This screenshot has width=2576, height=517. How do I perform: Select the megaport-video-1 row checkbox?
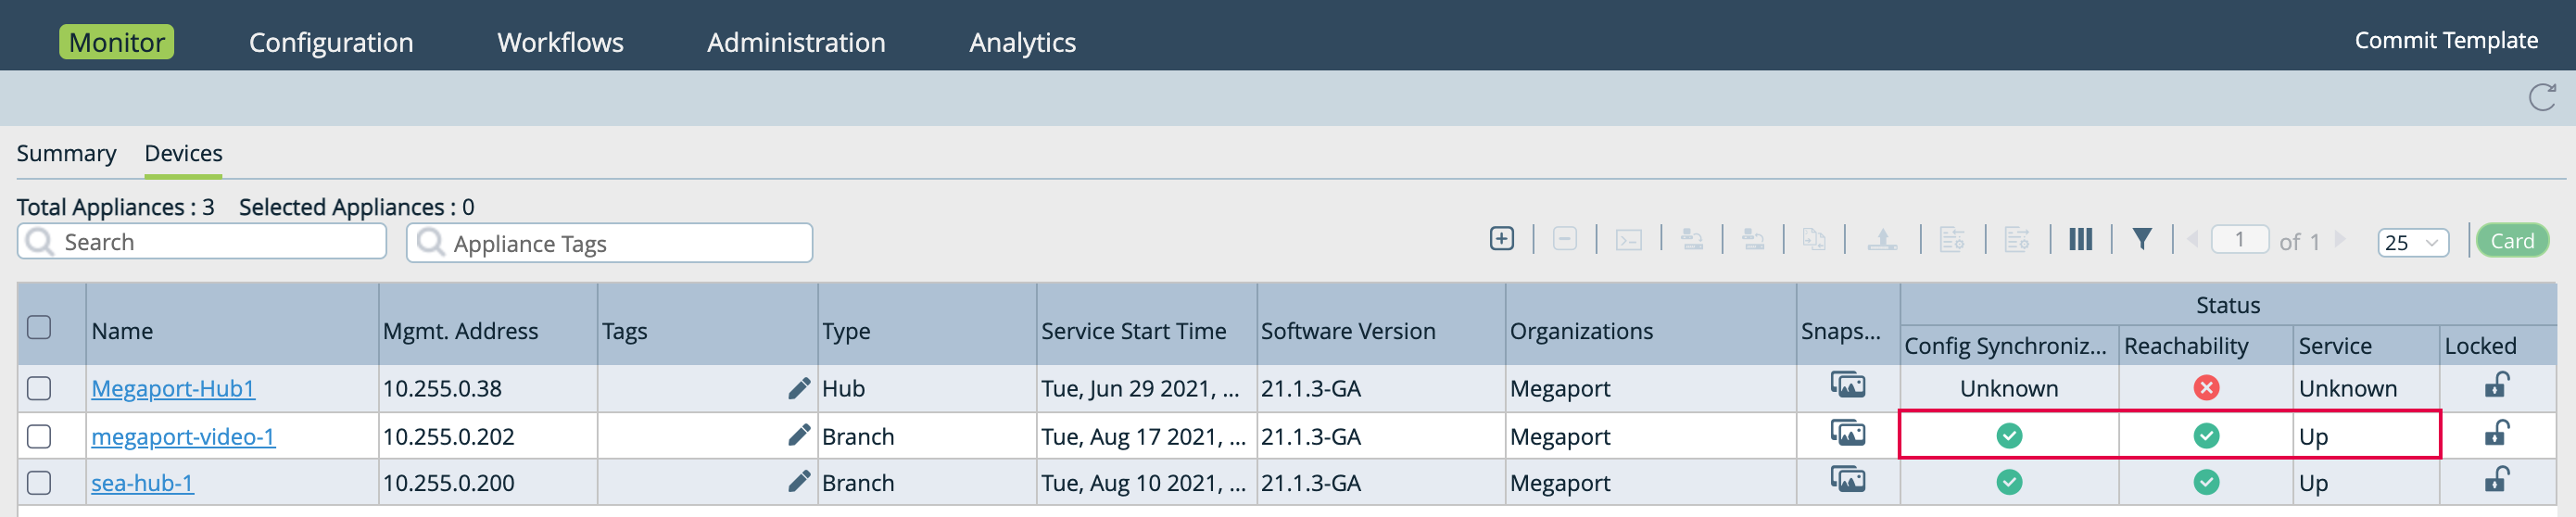click(x=39, y=437)
